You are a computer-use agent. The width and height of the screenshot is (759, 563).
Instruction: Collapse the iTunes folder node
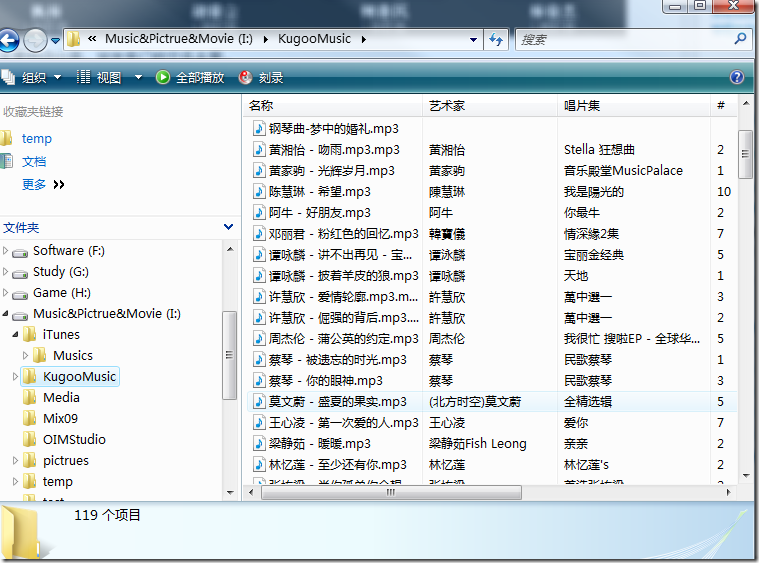click(15, 335)
